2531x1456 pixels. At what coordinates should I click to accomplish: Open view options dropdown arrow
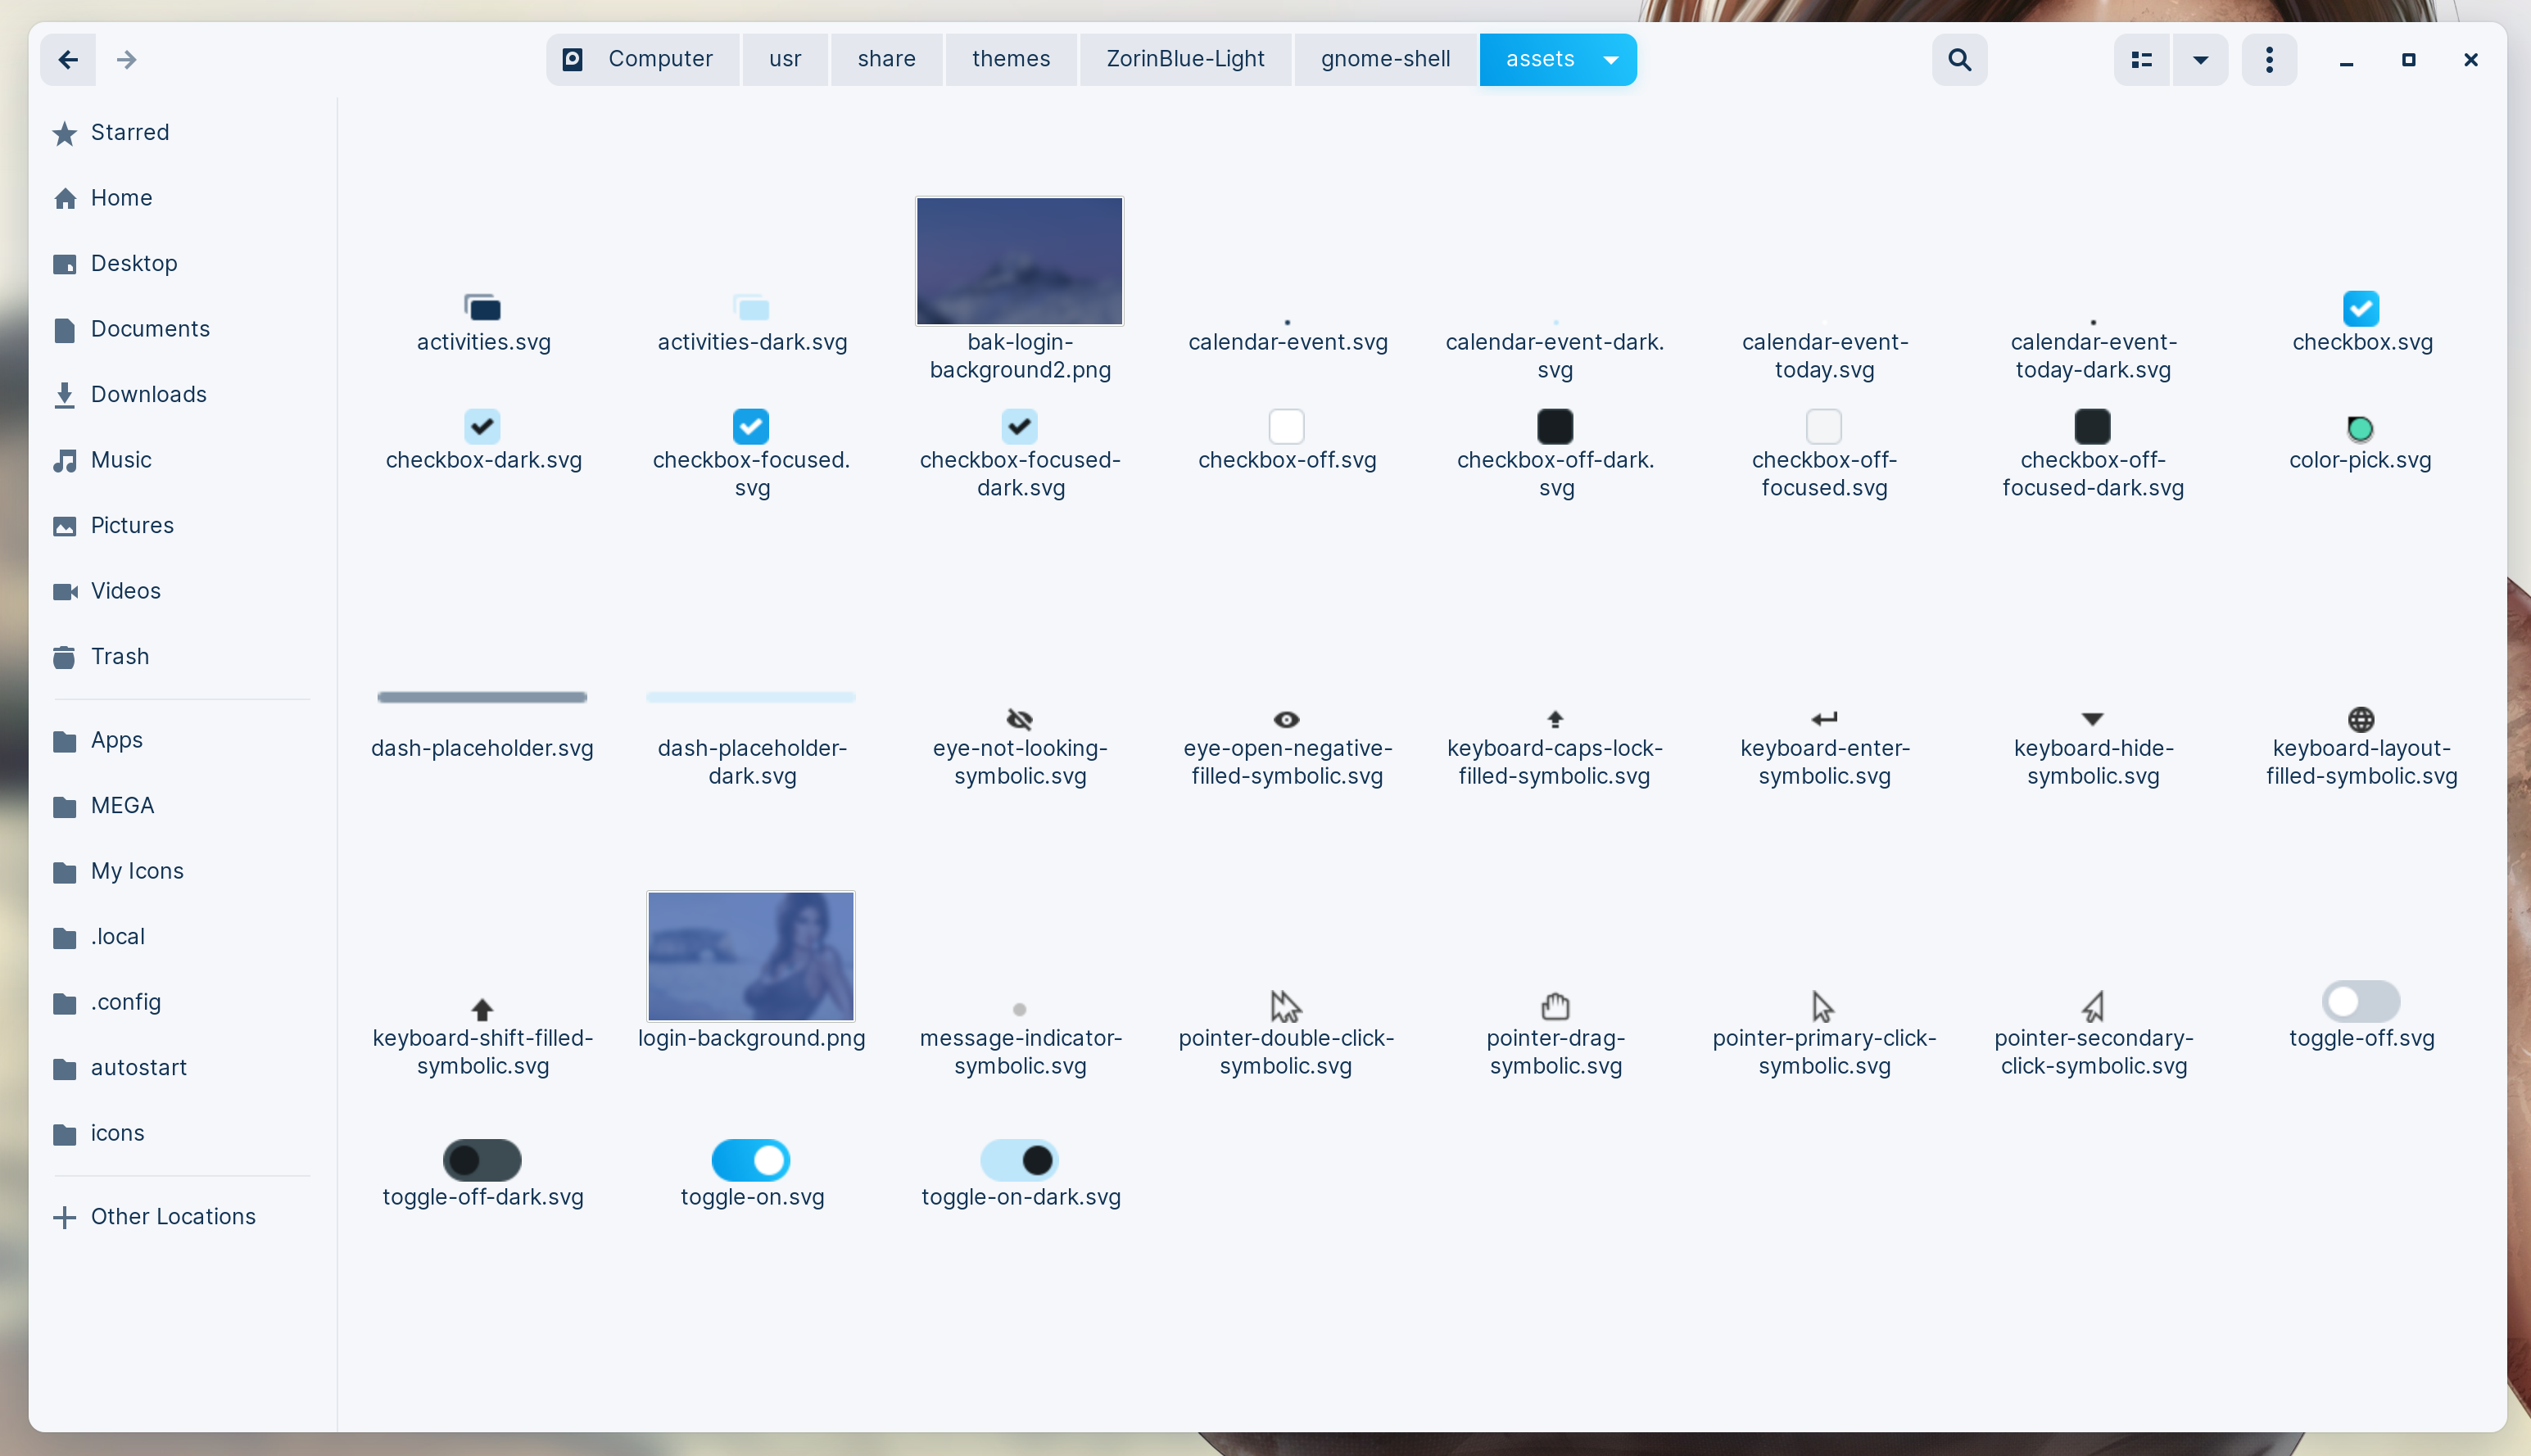[x=2200, y=60]
